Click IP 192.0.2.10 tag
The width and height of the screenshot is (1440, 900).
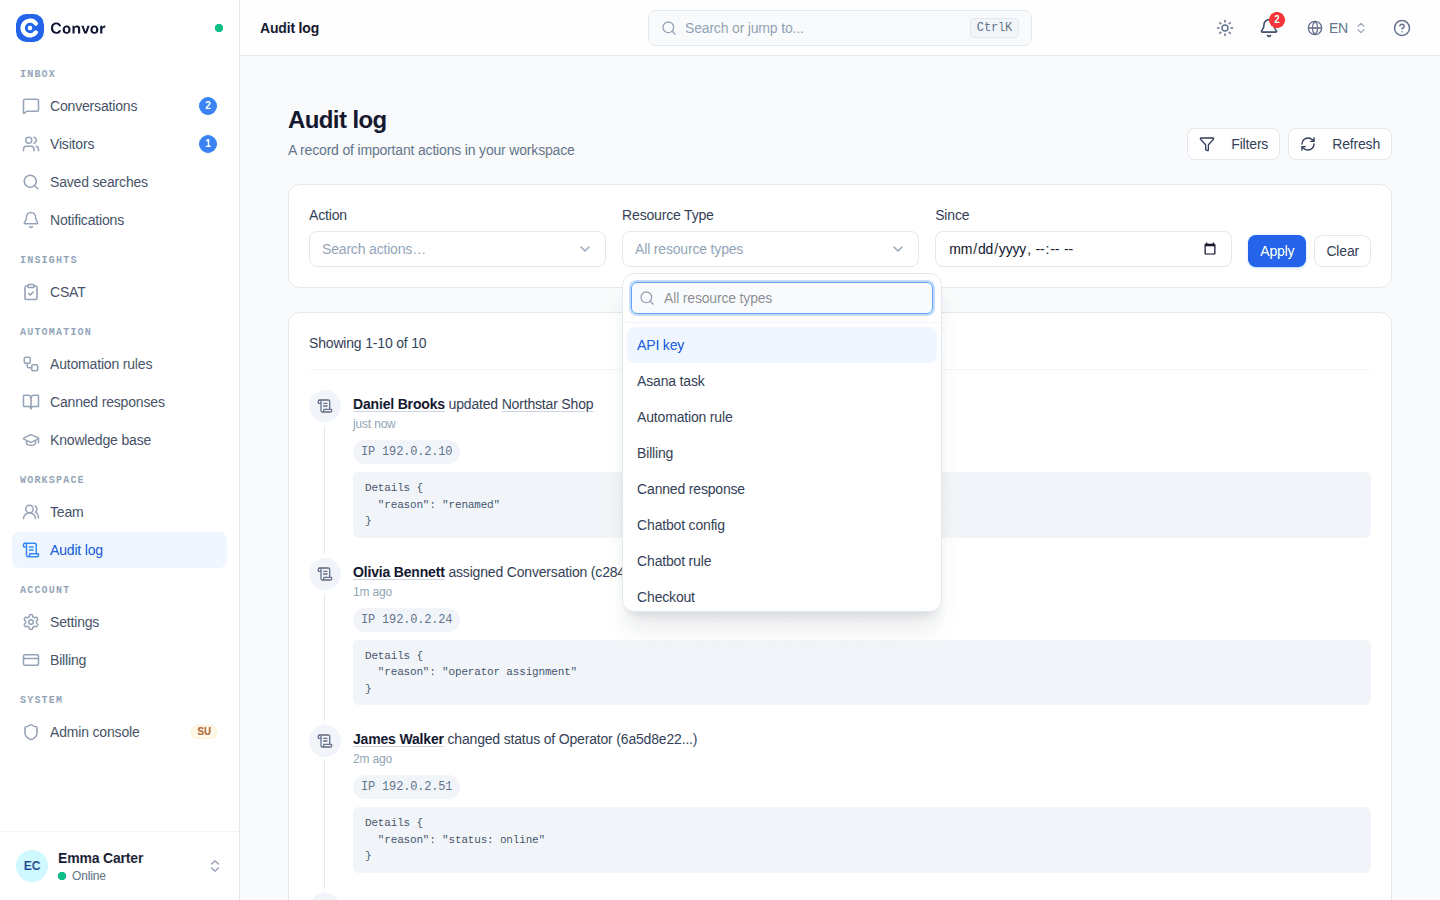(x=406, y=451)
